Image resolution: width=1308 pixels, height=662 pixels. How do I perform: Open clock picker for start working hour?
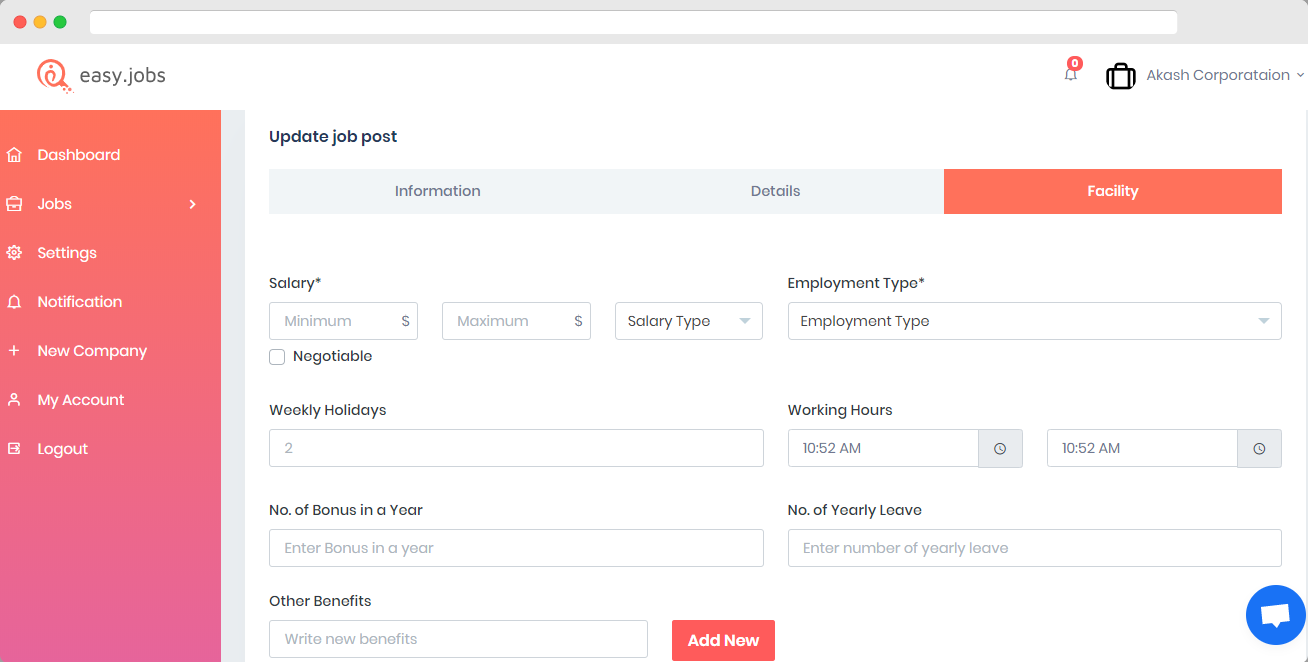(x=1000, y=448)
